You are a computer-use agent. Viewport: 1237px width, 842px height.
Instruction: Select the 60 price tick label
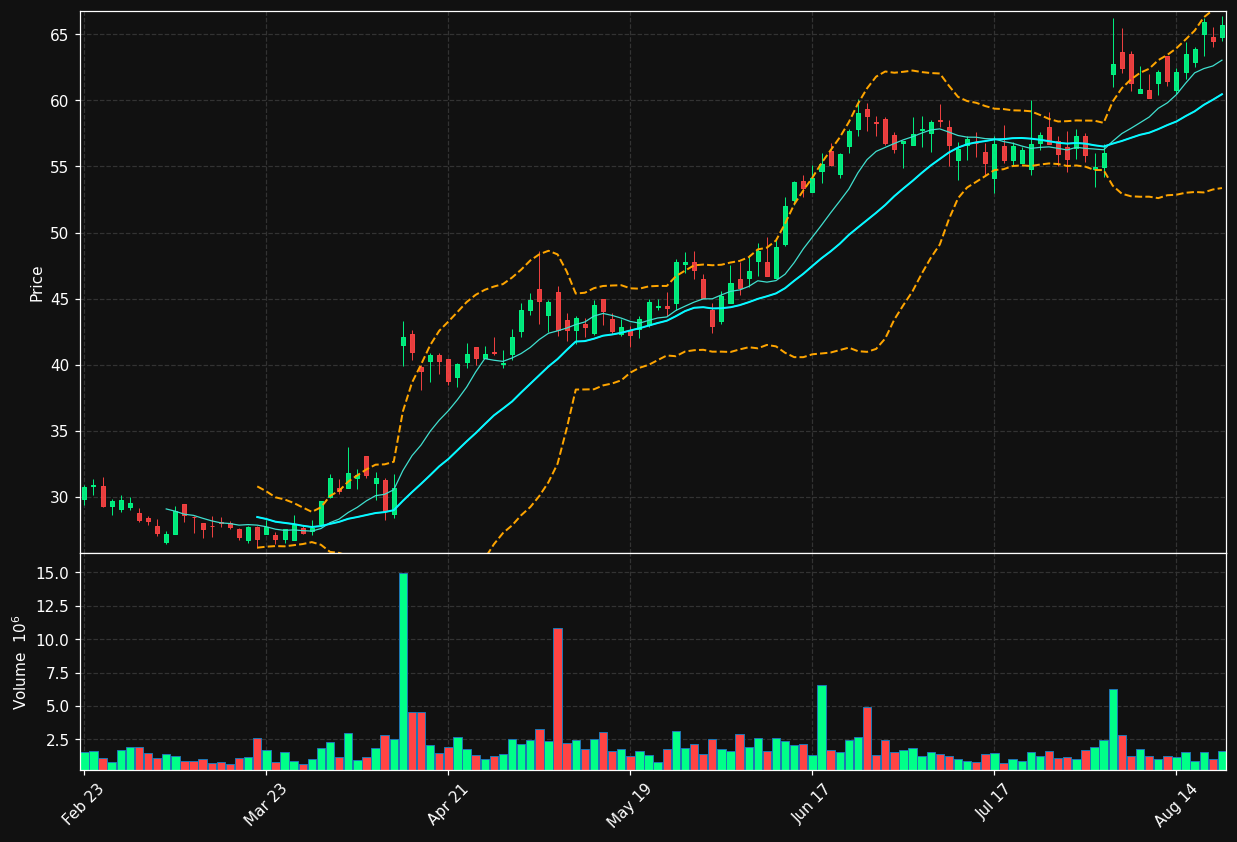(58, 101)
